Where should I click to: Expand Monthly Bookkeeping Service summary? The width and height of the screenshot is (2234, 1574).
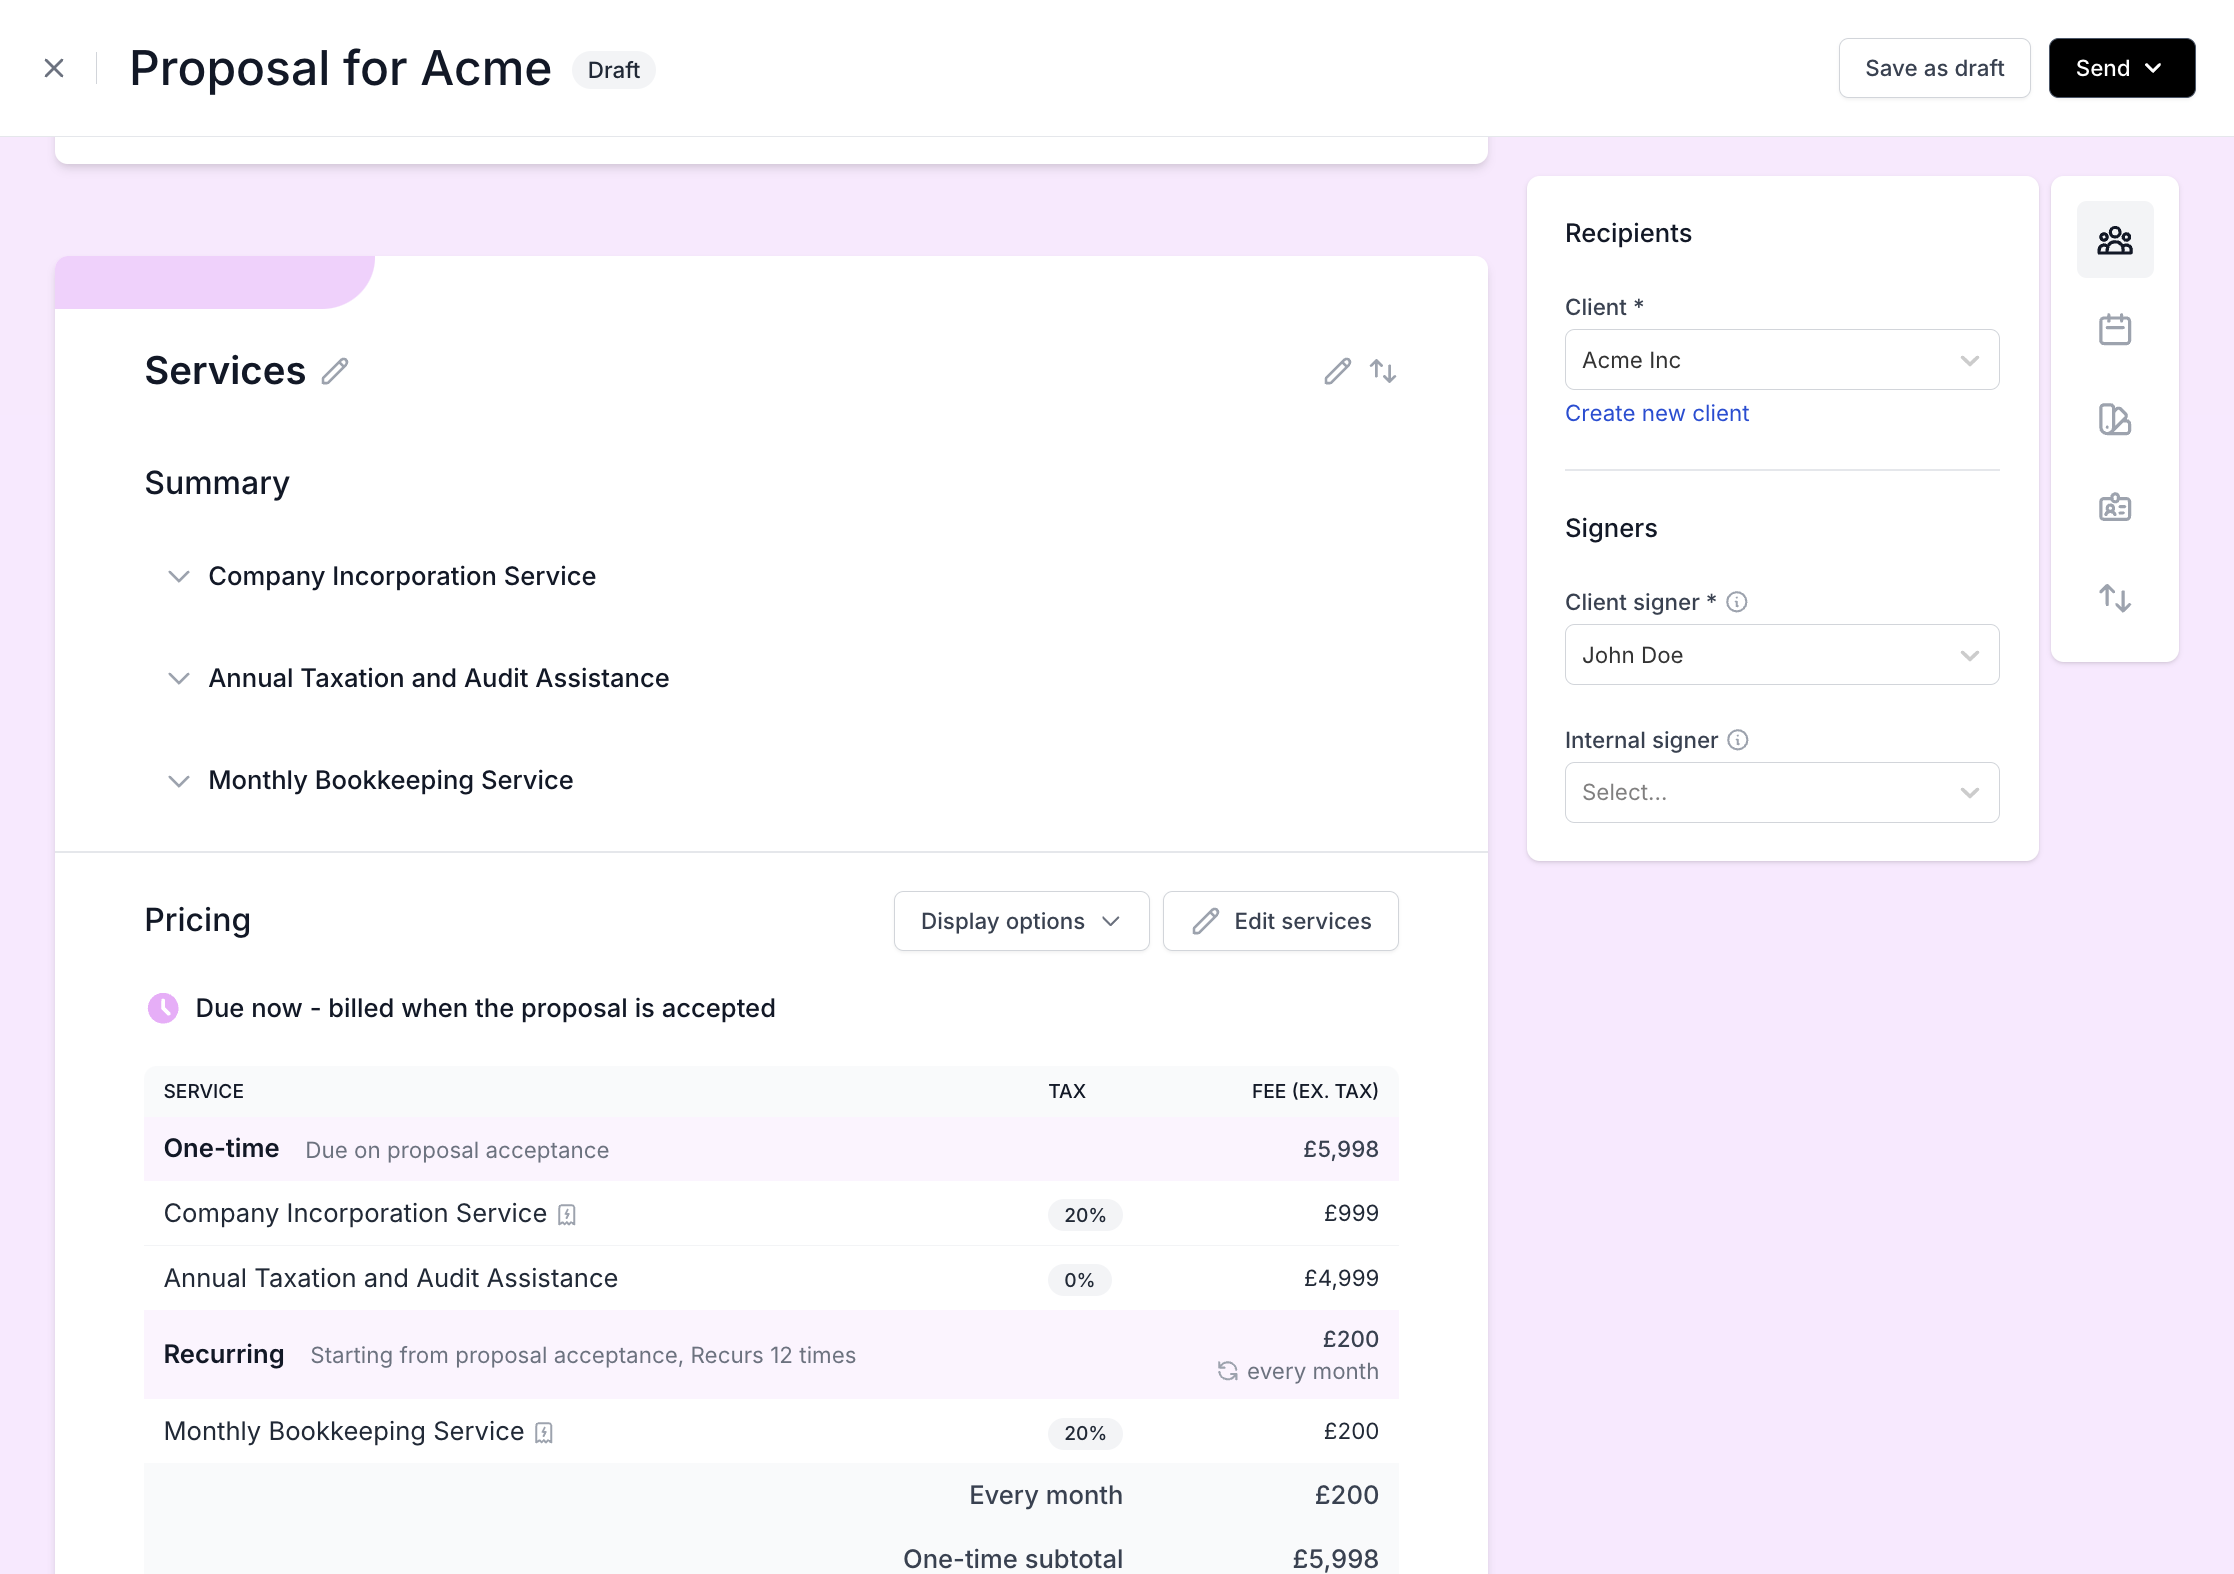coord(179,781)
